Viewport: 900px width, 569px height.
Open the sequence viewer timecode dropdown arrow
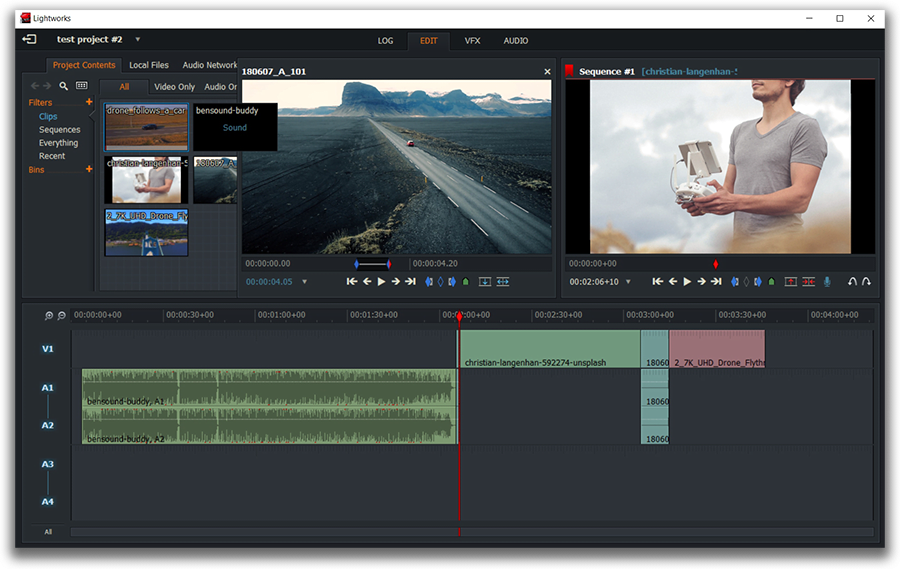coord(629,282)
